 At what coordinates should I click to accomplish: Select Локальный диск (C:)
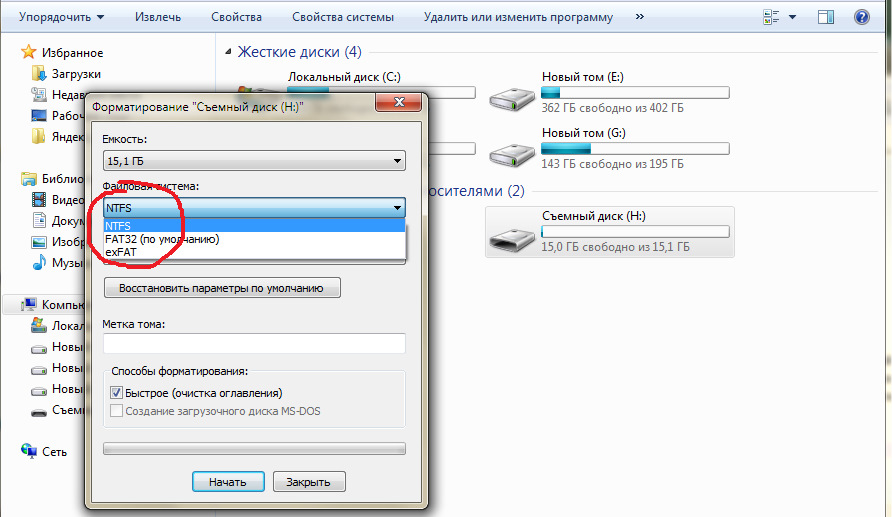click(344, 77)
